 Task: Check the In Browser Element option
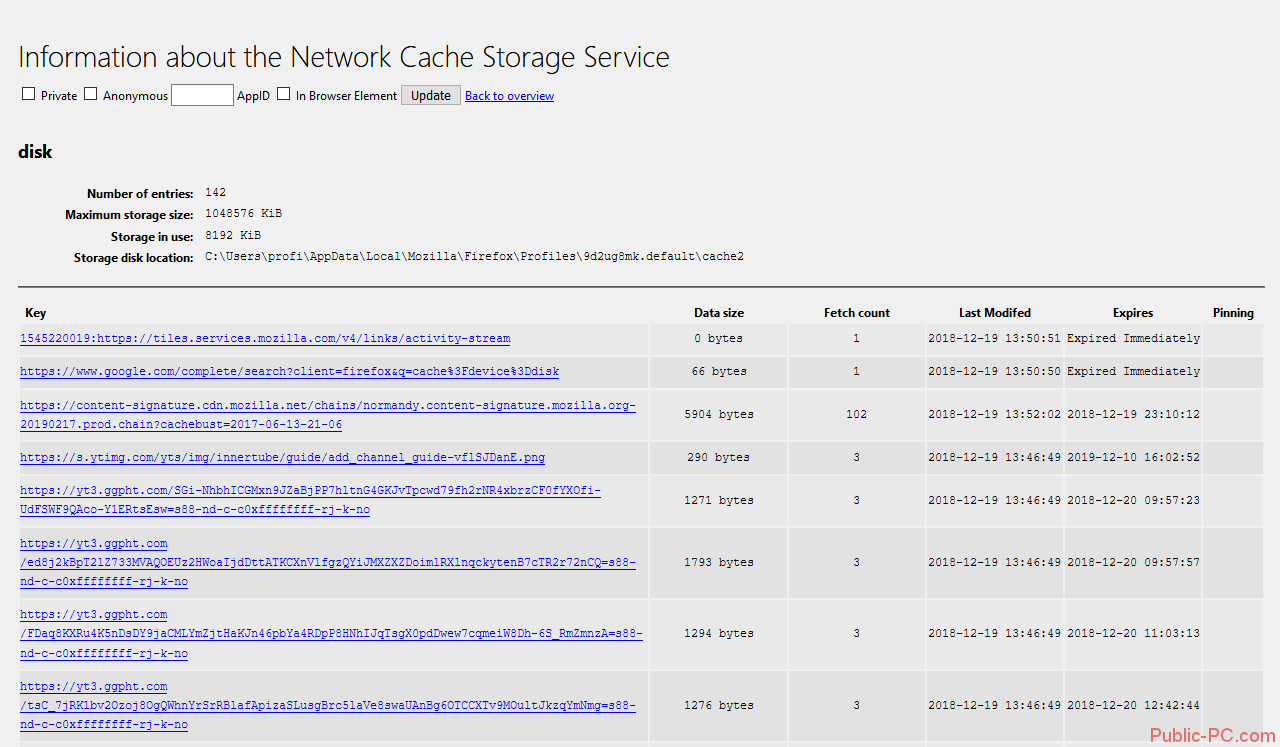284,94
